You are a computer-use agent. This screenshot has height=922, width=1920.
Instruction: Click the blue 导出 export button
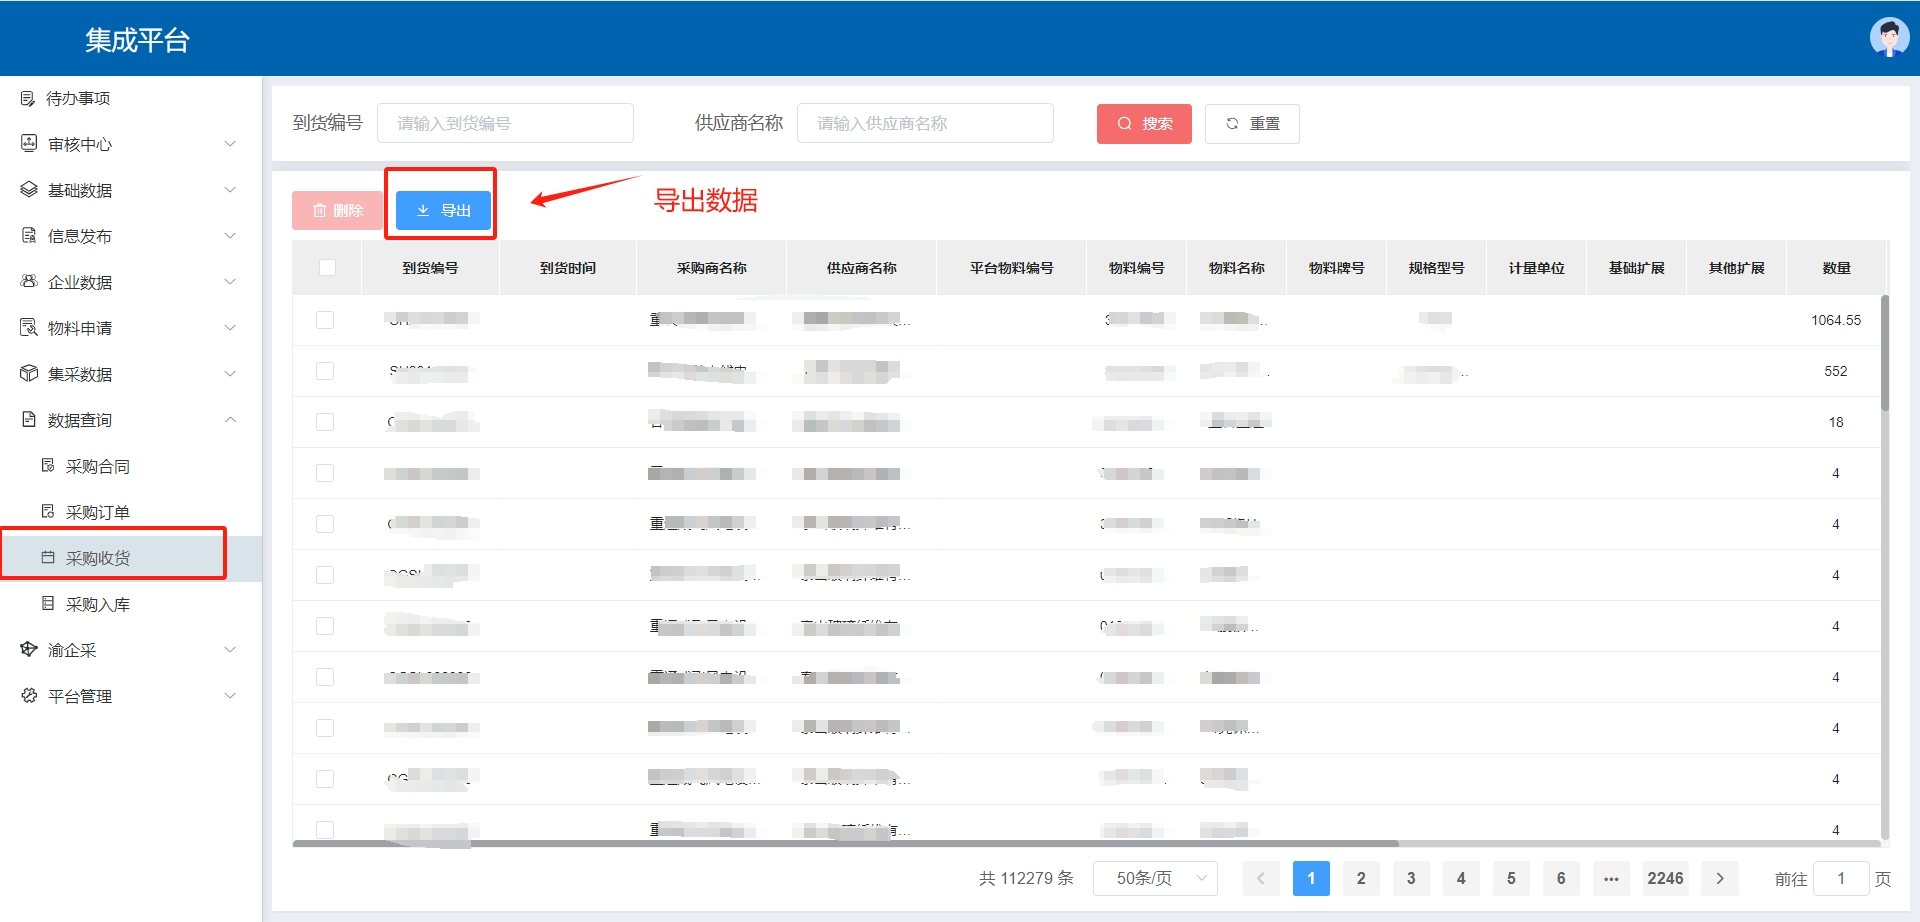443,210
